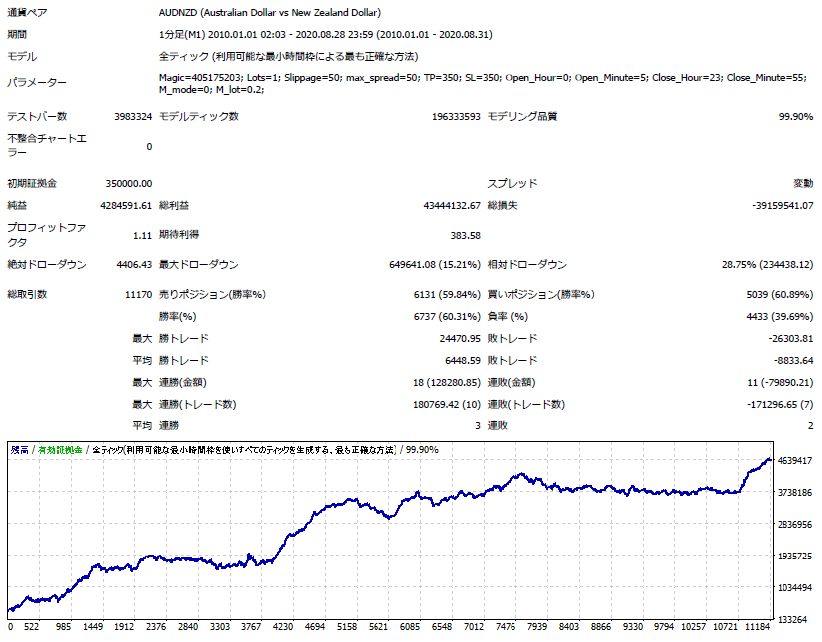The image size is (822, 642).
Task: Click the largest losing trade value -26303.81
Action: pos(791,339)
